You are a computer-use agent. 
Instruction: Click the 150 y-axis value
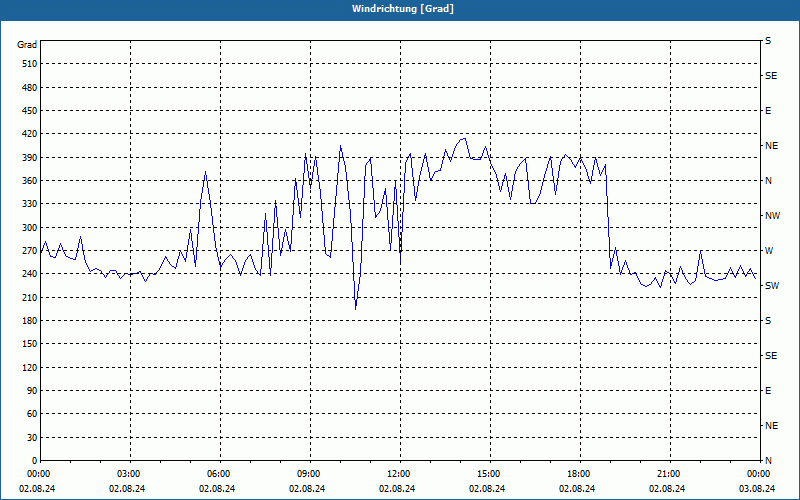(x=30, y=344)
